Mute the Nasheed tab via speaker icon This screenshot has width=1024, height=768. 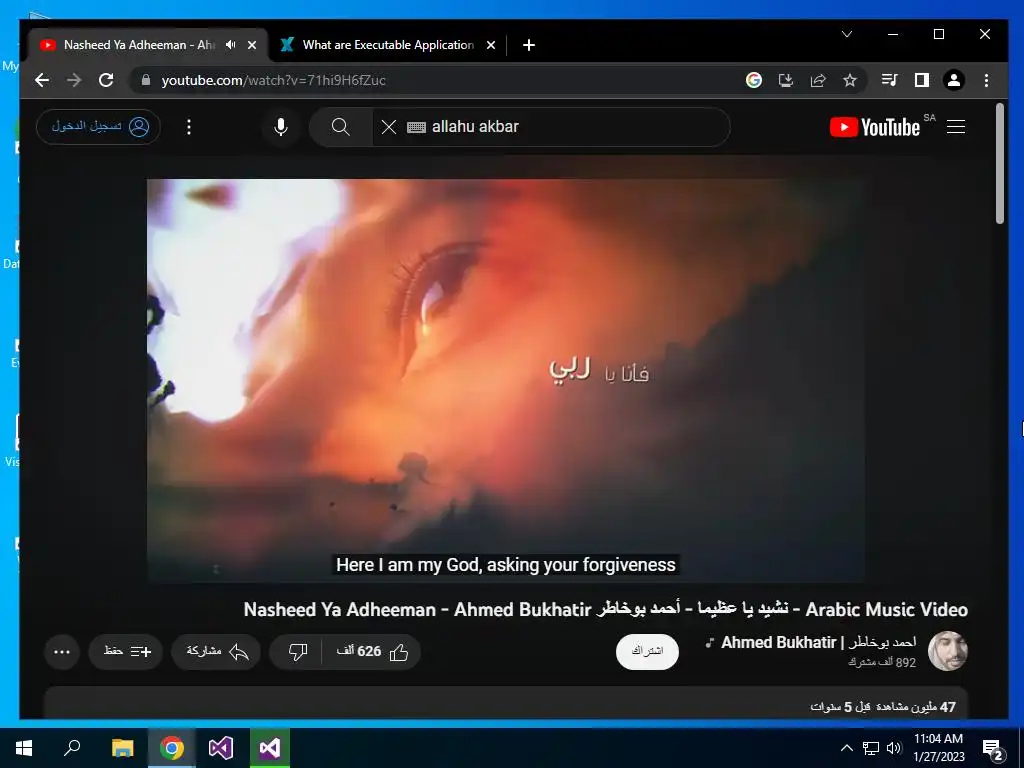[x=231, y=44]
